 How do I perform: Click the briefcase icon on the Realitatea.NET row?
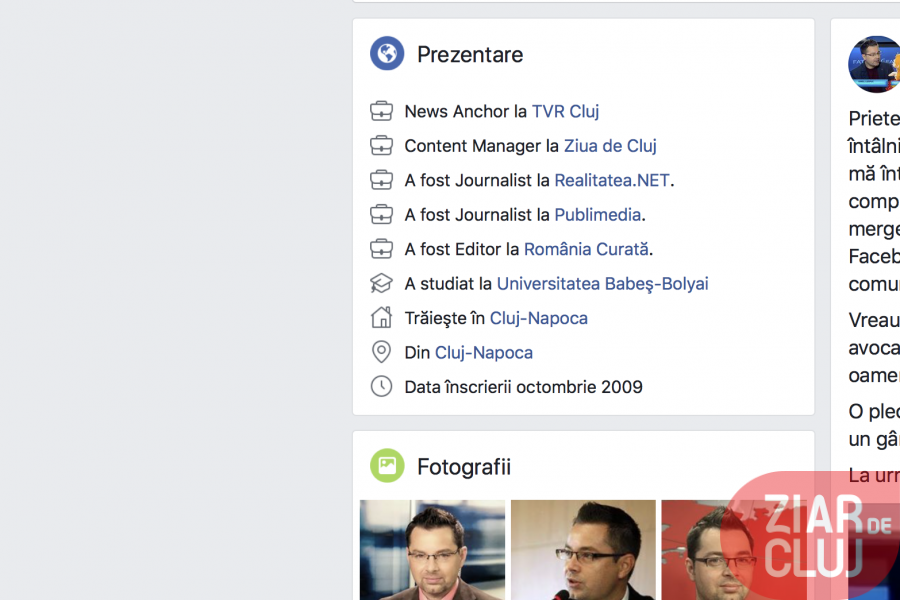coord(381,180)
